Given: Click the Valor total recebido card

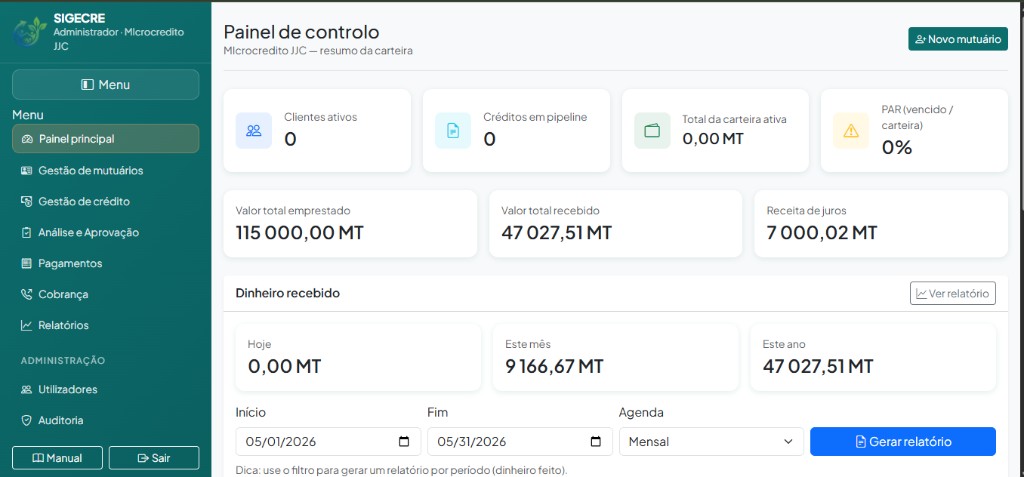Looking at the screenshot, I should click(615, 223).
